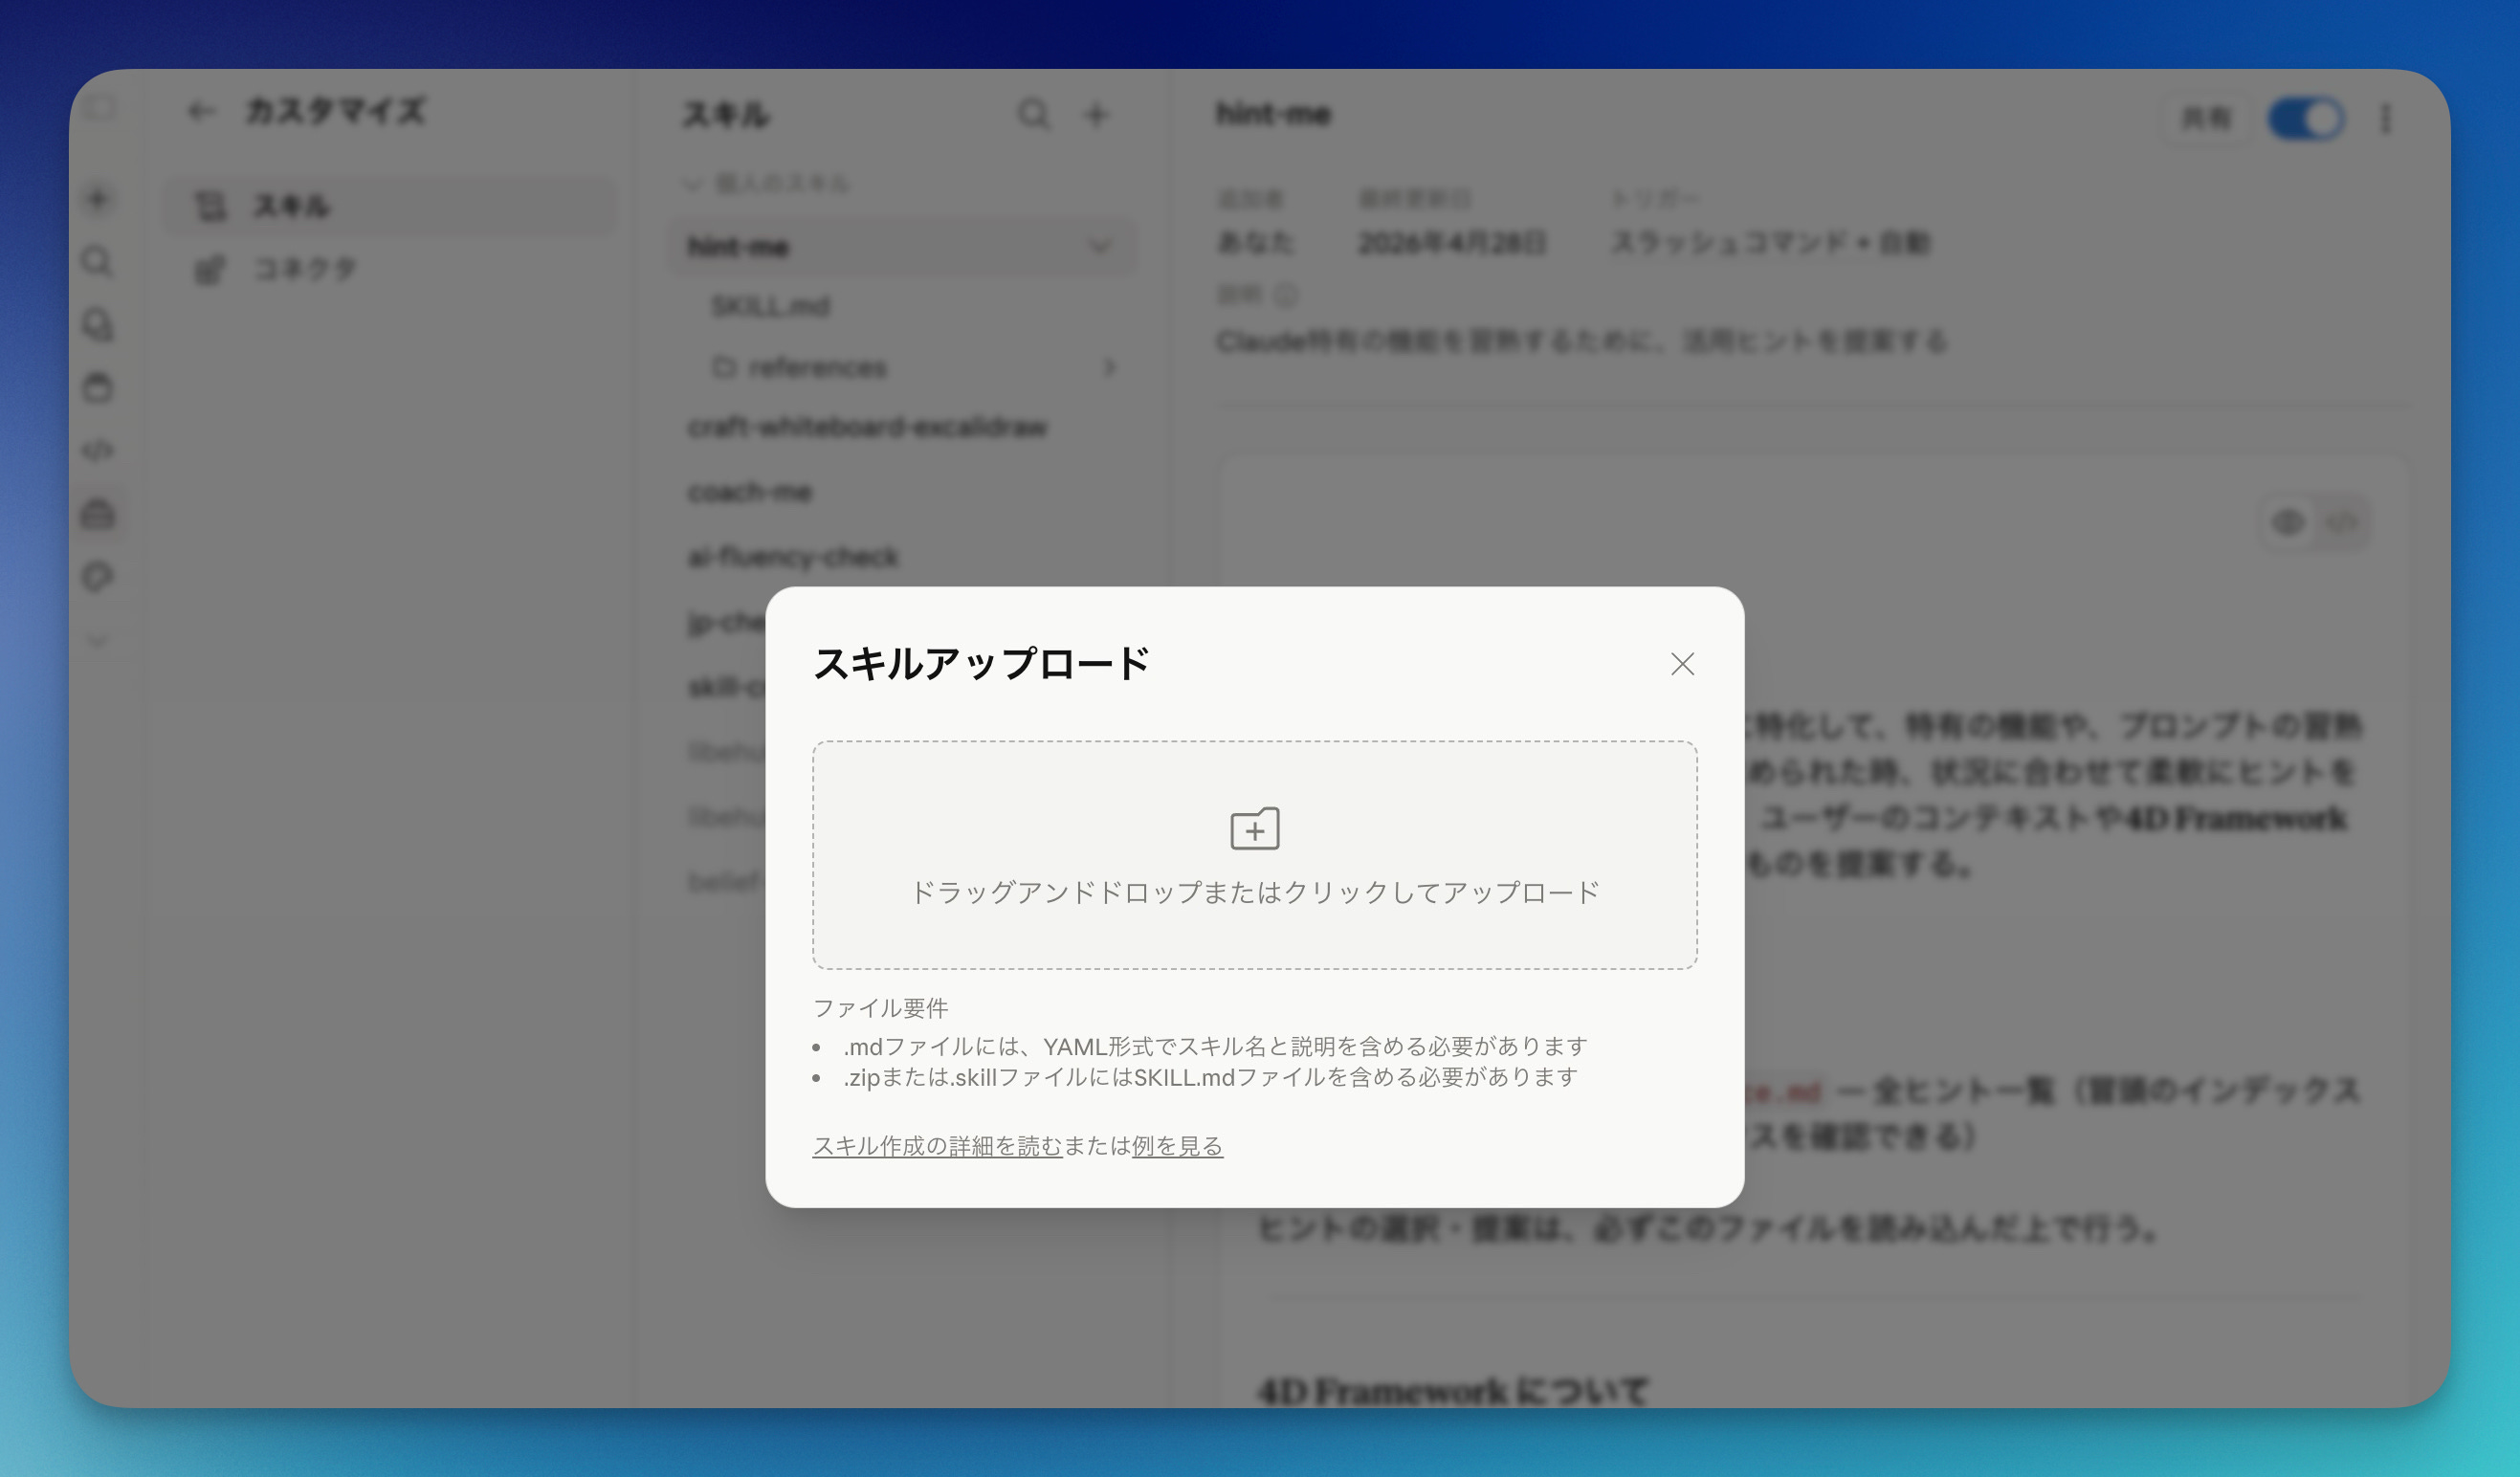
Task: Click the share button beside the toggle
Action: pyautogui.click(x=2206, y=119)
